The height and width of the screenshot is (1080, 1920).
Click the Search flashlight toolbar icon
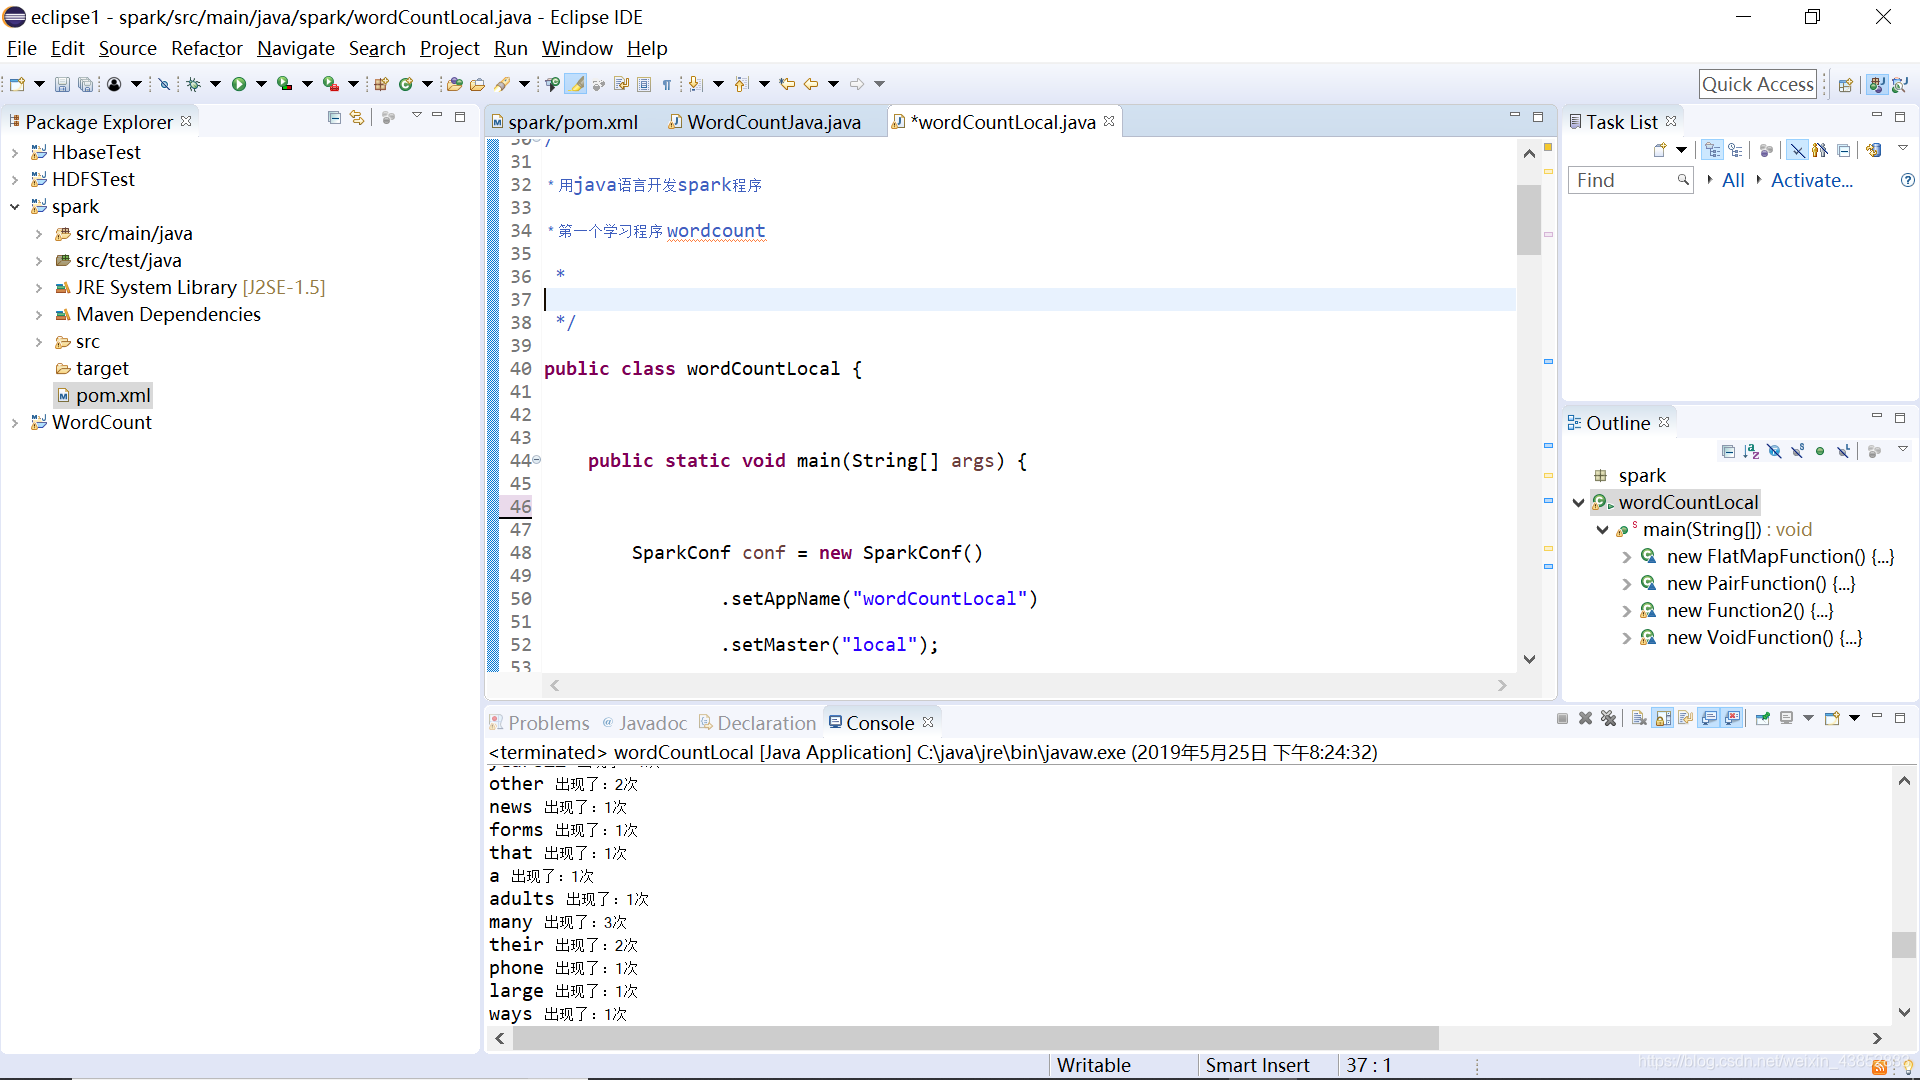[502, 85]
